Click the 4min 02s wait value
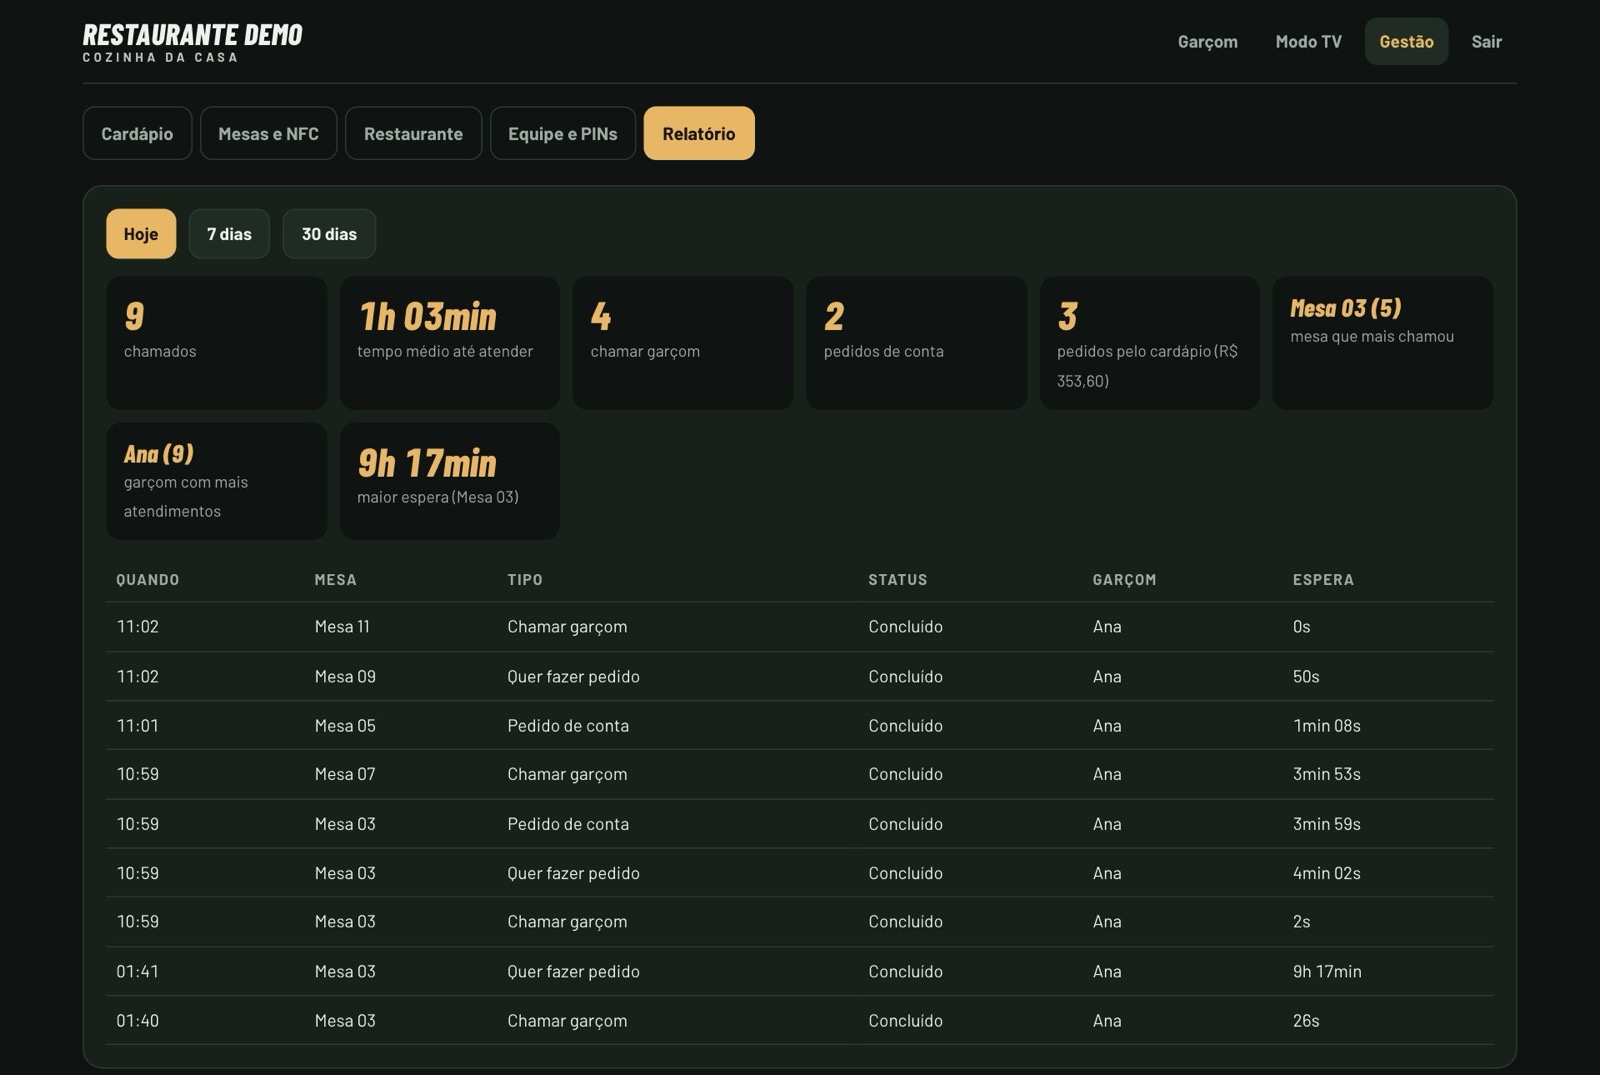The width and height of the screenshot is (1600, 1075). pos(1326,873)
